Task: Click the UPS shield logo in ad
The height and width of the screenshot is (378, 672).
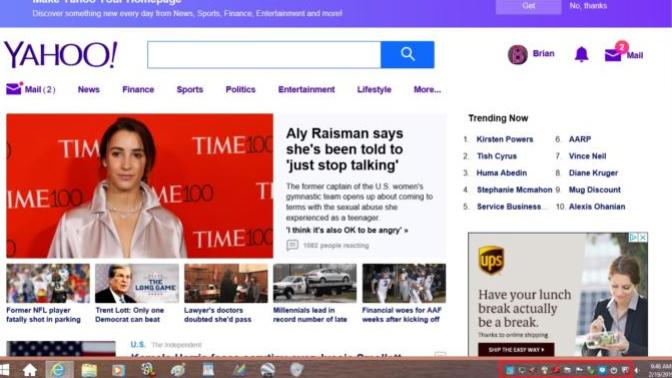Action: coord(491,260)
